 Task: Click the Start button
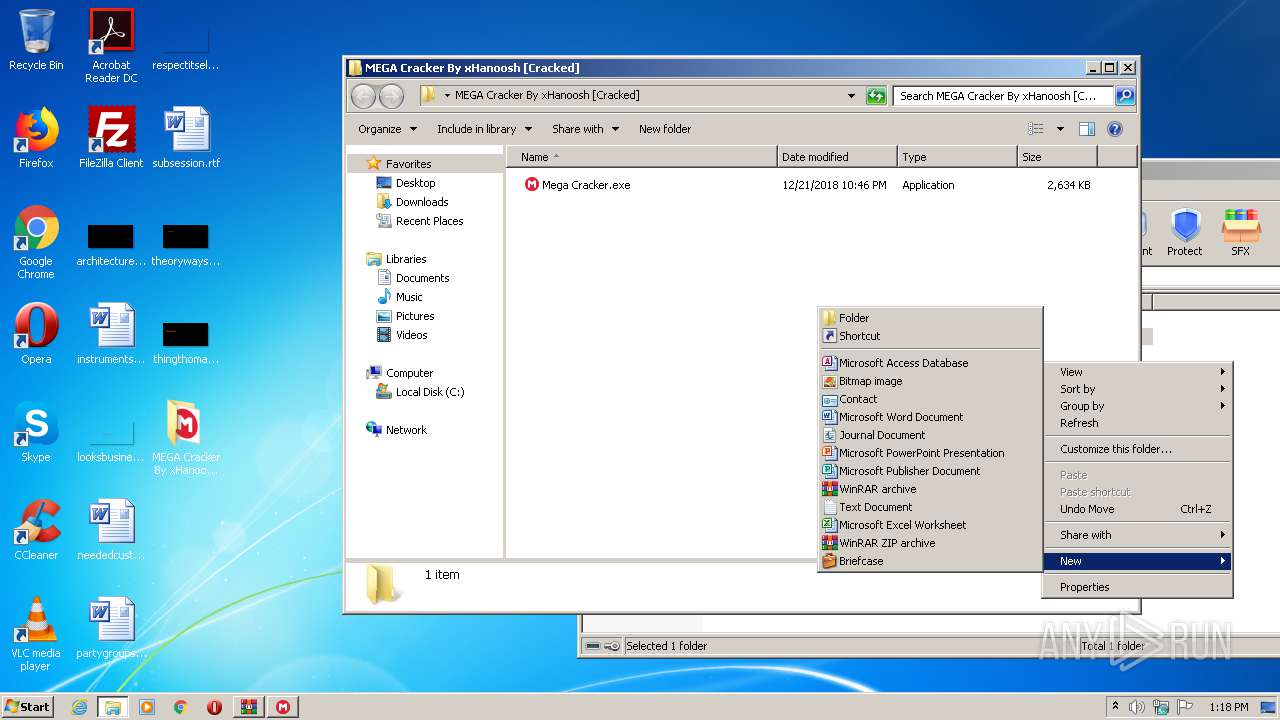click(28, 707)
